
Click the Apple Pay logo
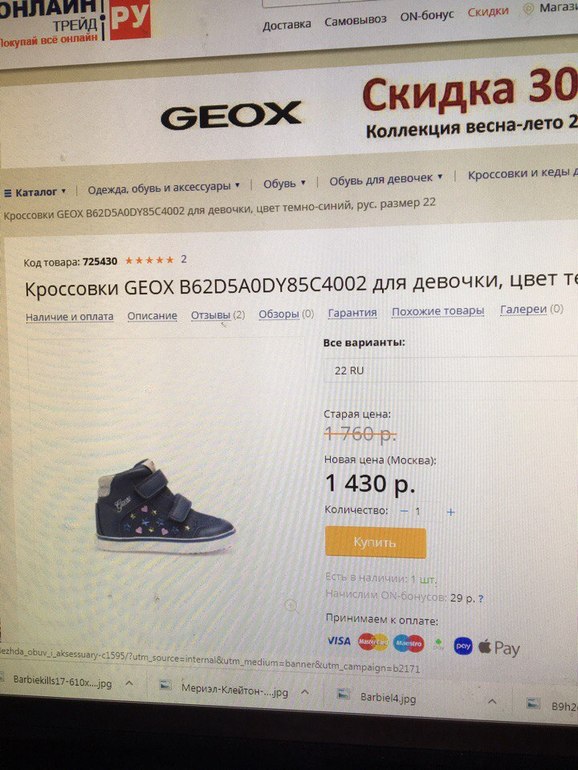coord(499,648)
